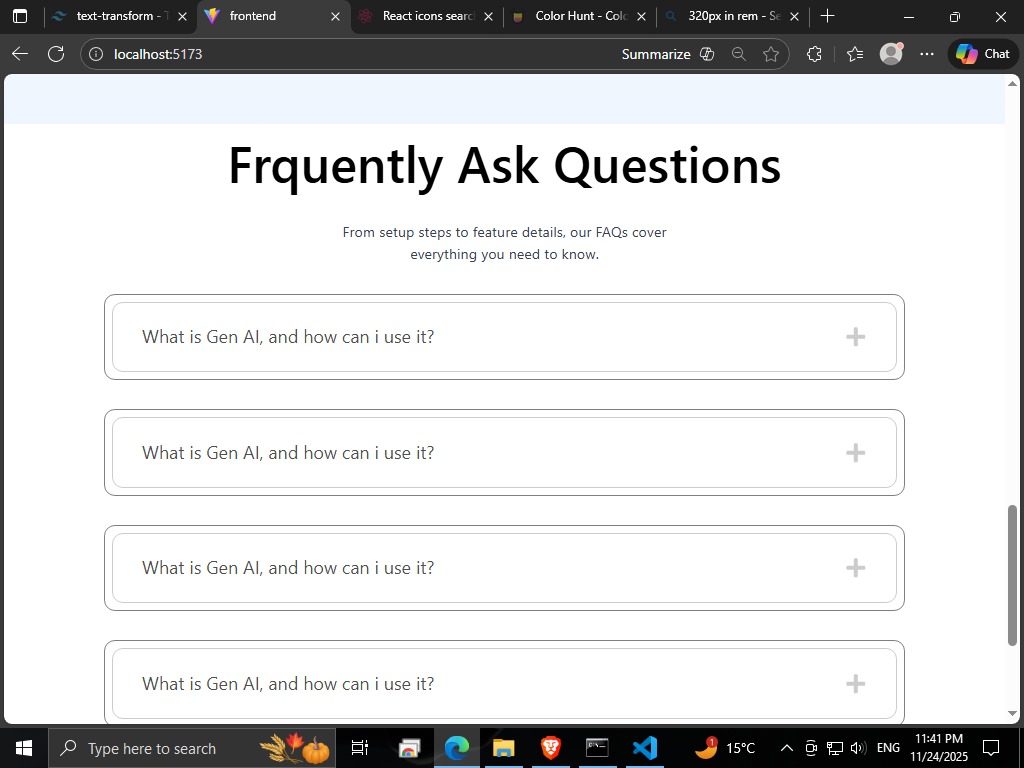This screenshot has height=768, width=1024.
Task: Launch Brave browser from the taskbar
Action: point(550,747)
